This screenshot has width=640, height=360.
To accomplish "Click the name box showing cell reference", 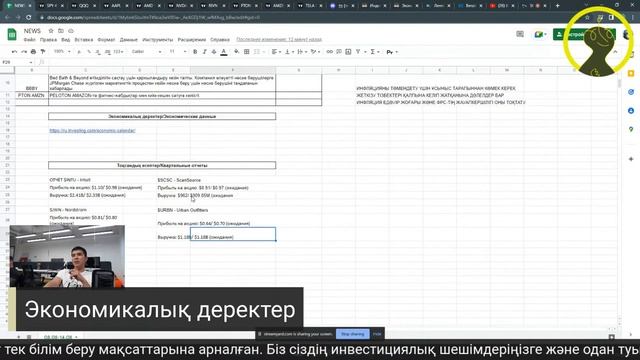I will tap(17, 62).
